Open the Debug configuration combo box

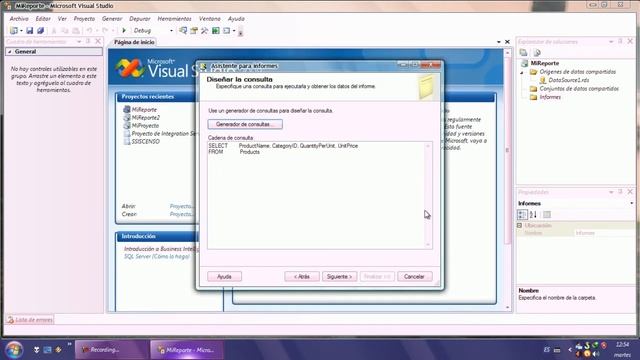tap(153, 31)
